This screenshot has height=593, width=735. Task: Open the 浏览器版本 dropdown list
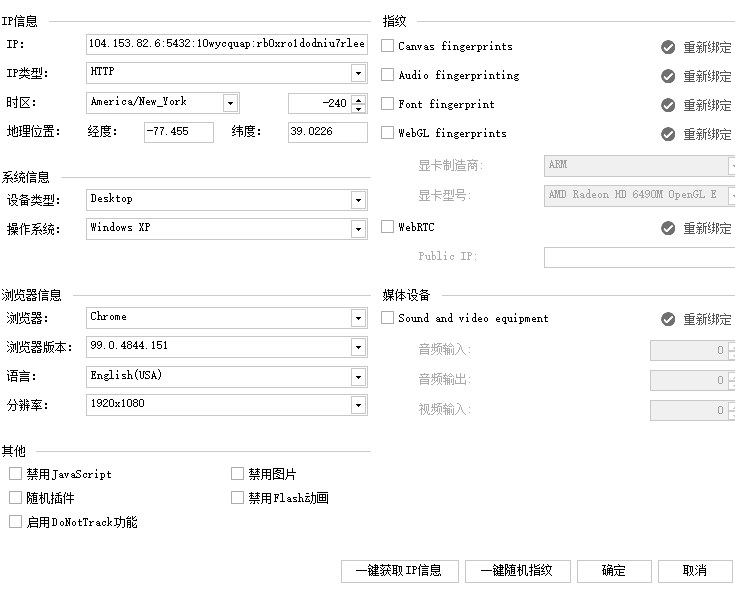(x=359, y=347)
